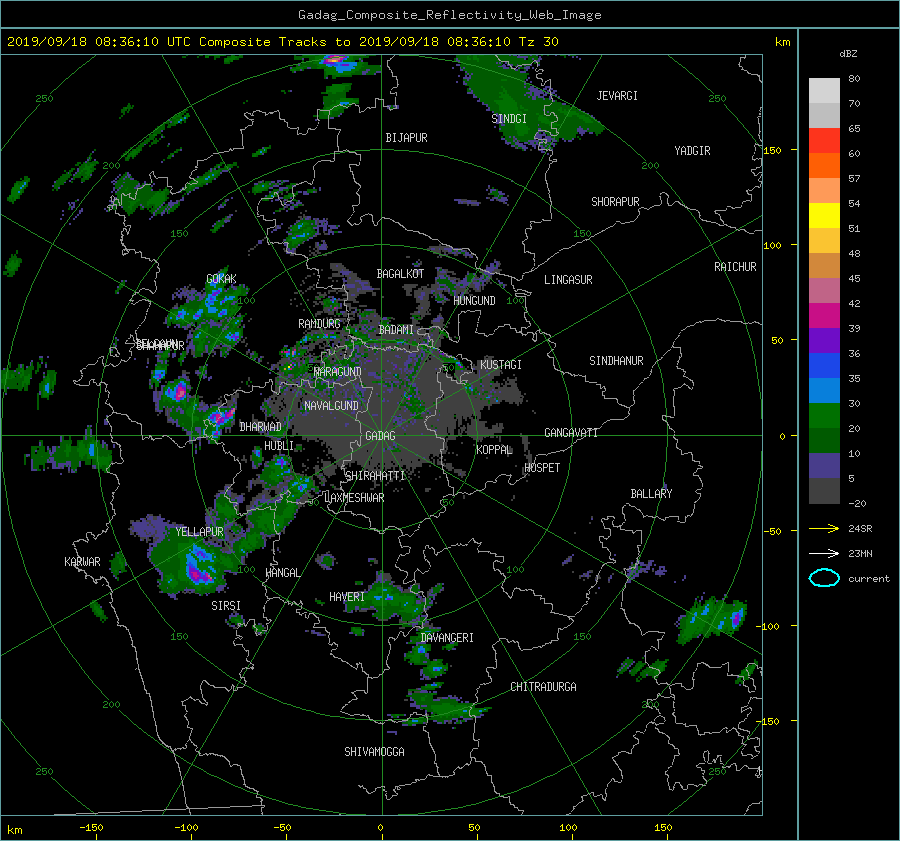This screenshot has width=900, height=841.
Task: Click the SINDGI city label
Action: click(509, 119)
